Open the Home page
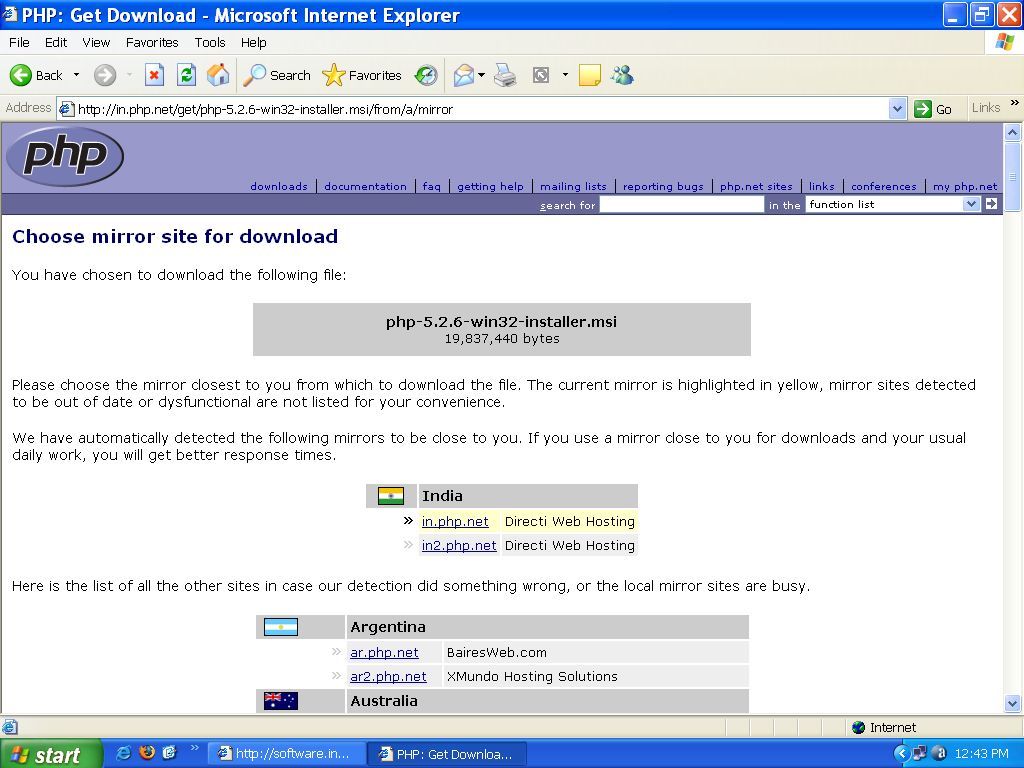The width and height of the screenshot is (1024, 768). point(218,75)
